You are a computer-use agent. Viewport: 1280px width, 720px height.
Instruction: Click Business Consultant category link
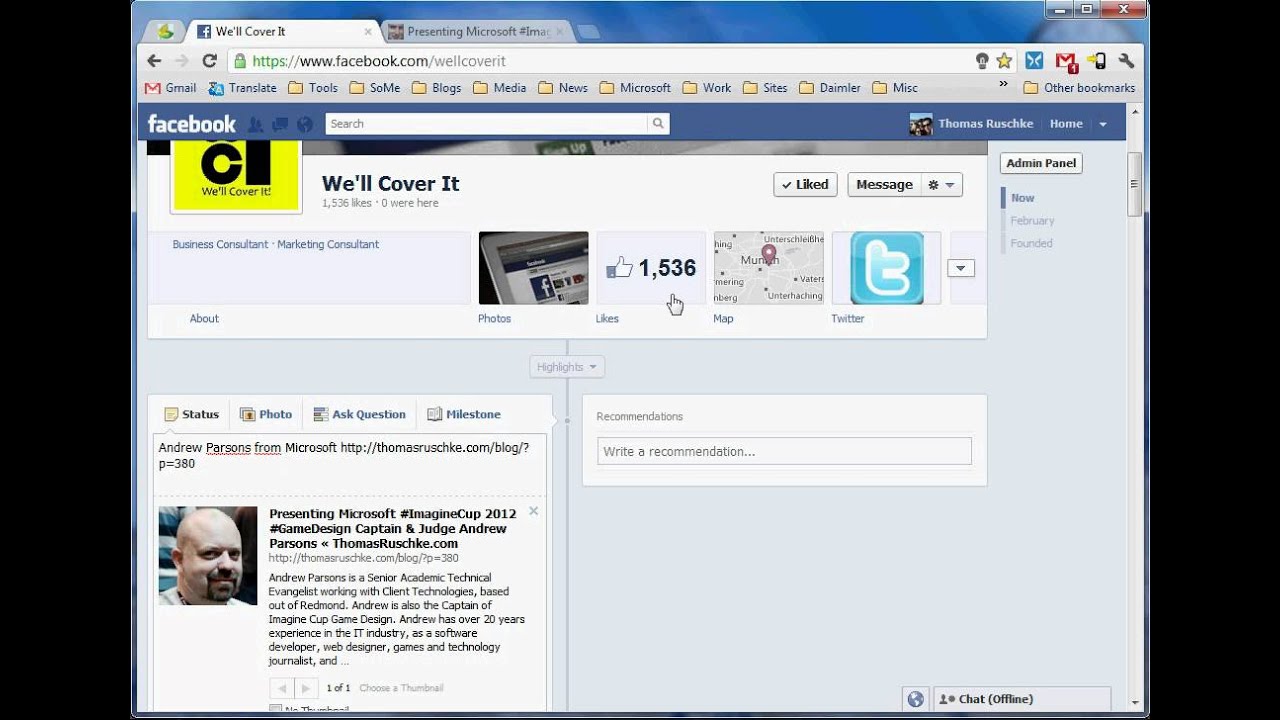[x=220, y=244]
